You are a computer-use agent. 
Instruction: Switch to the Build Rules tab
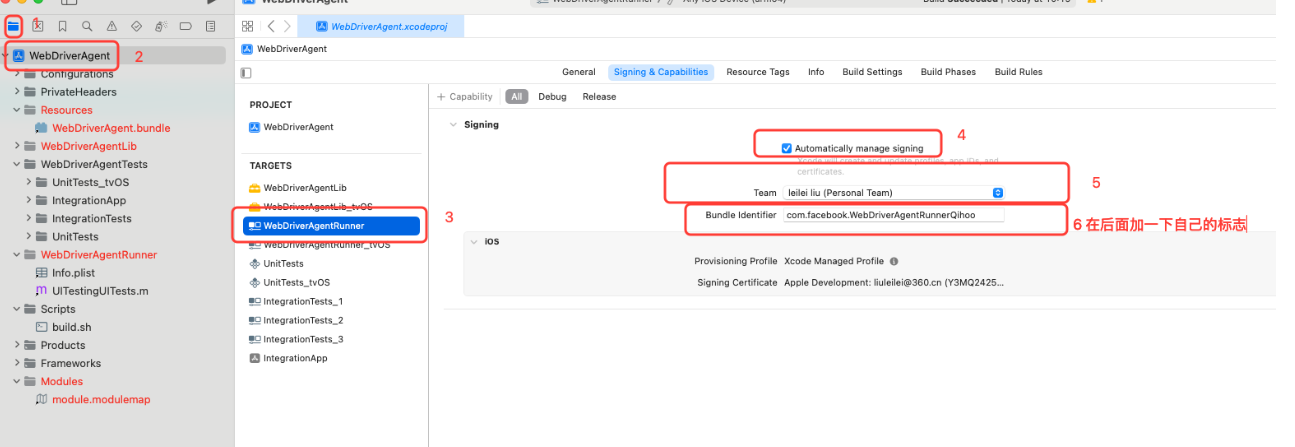click(1019, 72)
